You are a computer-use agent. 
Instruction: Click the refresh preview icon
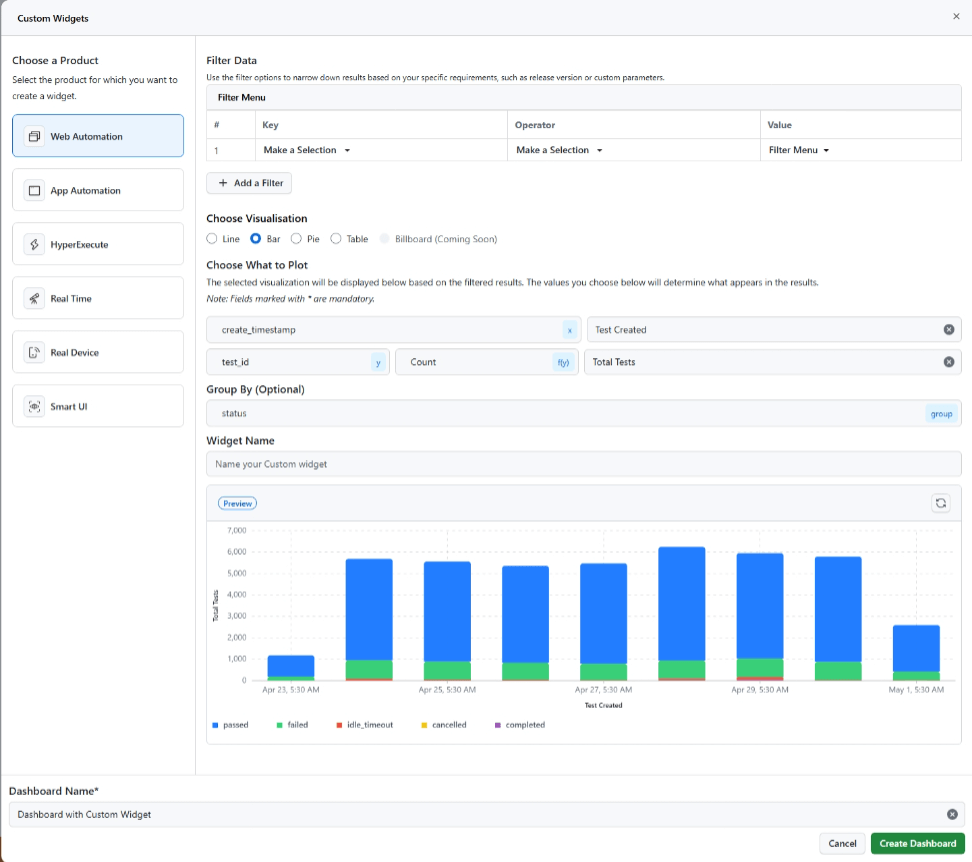(x=940, y=503)
